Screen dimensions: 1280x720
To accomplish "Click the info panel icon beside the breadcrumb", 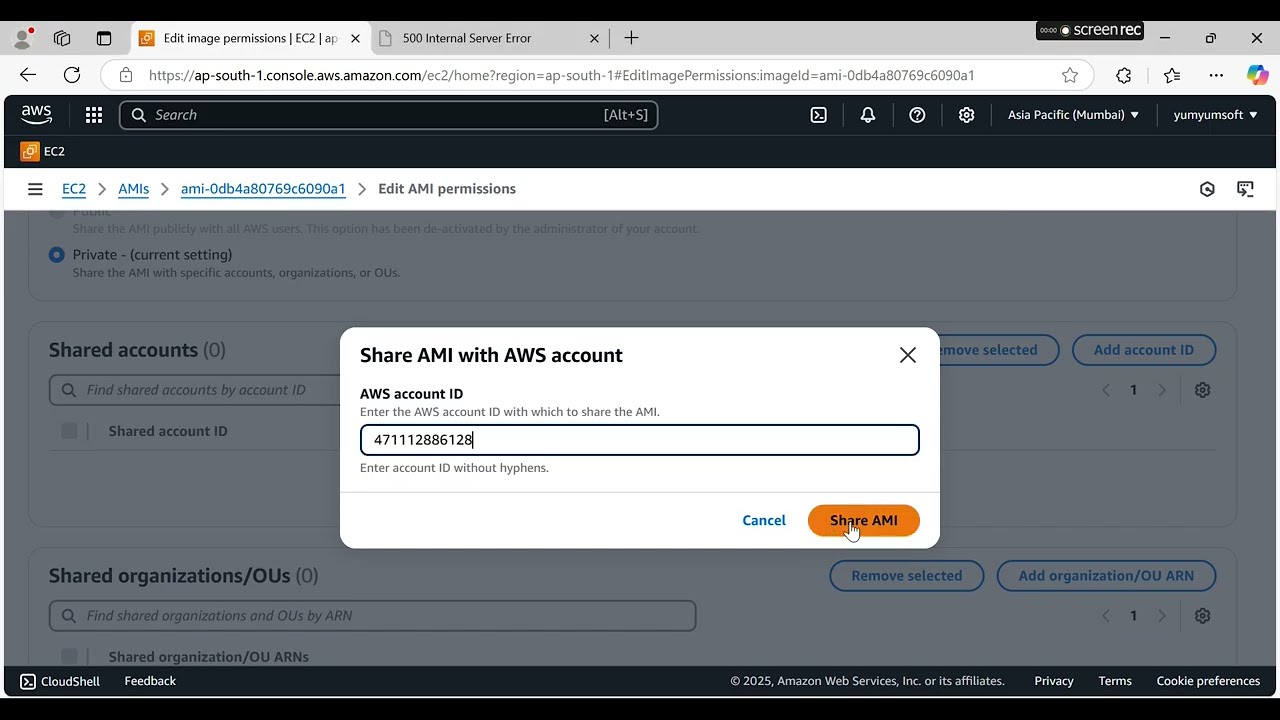I will point(1207,189).
